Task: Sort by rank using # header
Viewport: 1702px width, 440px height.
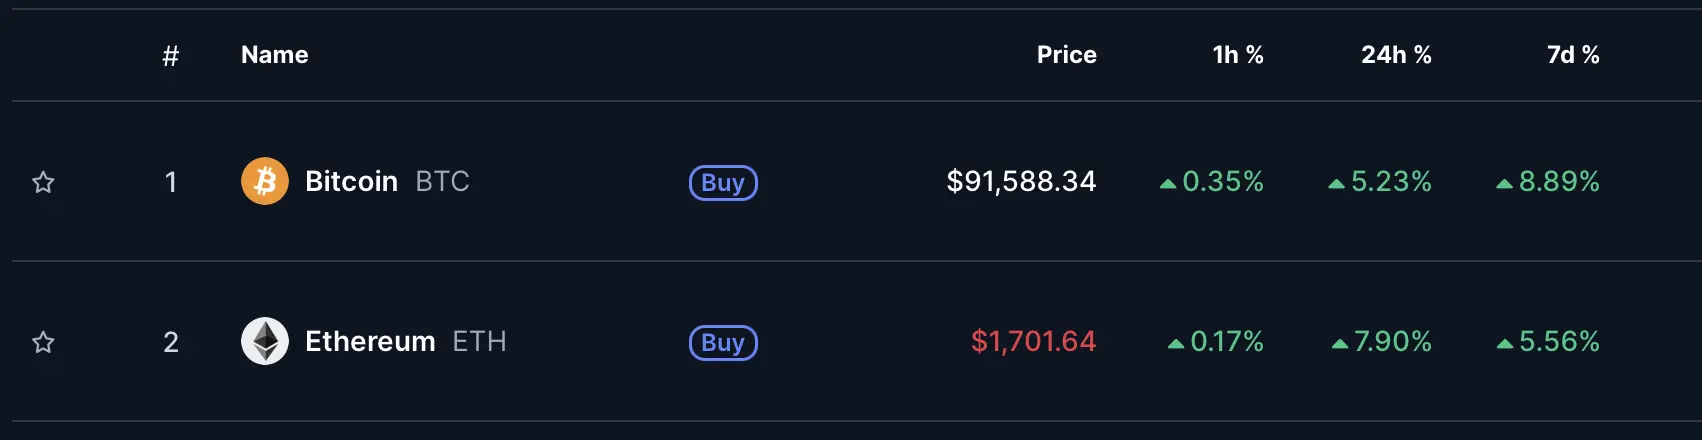Action: pyautogui.click(x=171, y=56)
